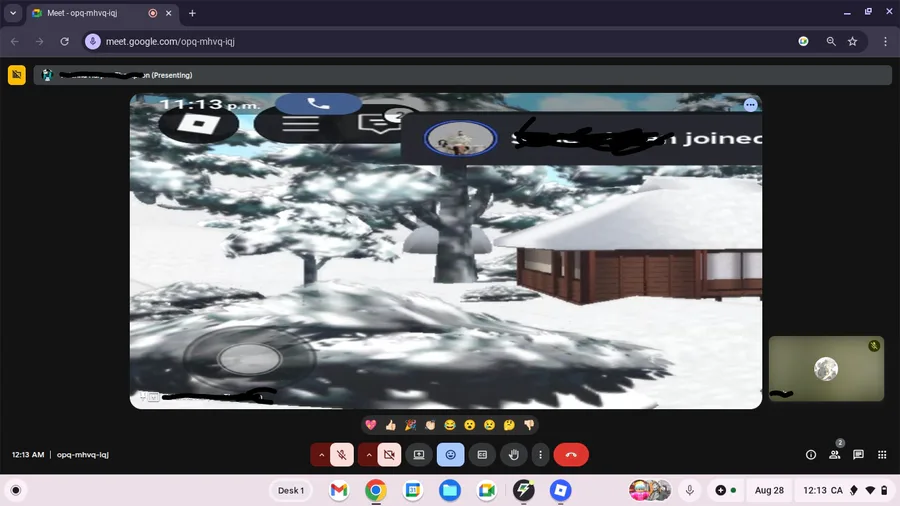This screenshot has height=506, width=900.
Task: Open the browser zoom indicator
Action: [x=831, y=41]
